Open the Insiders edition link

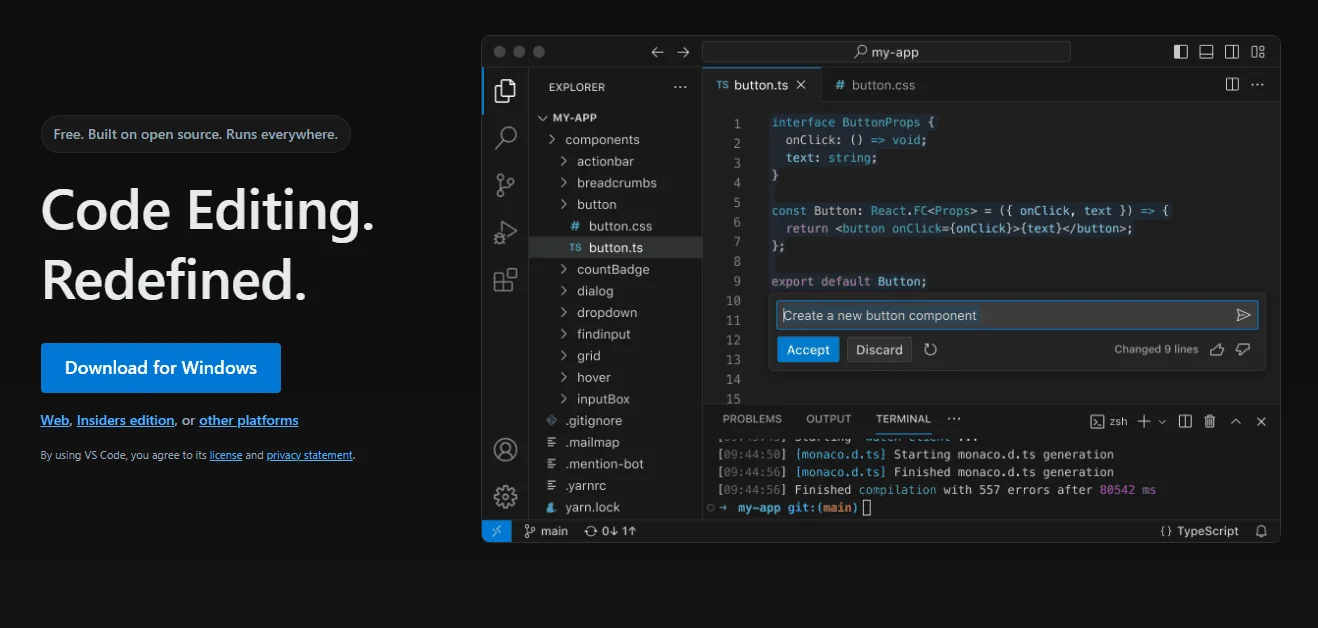(x=125, y=420)
